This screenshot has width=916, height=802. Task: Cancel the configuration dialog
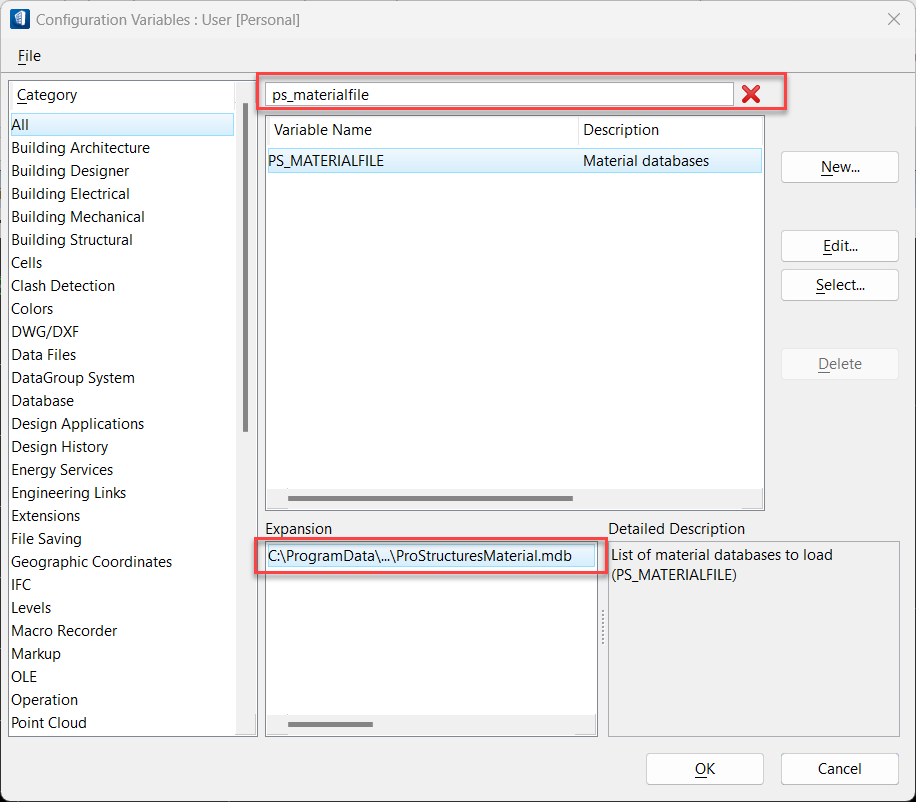839,769
